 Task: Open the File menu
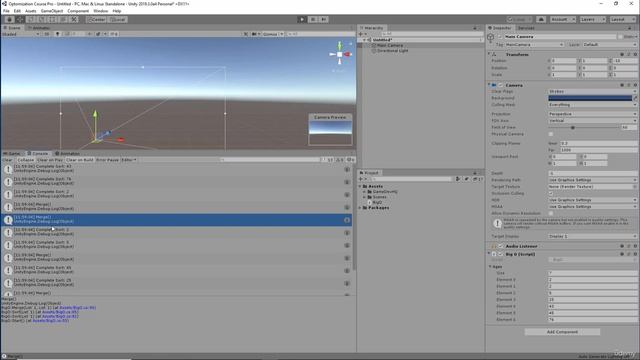[x=6, y=11]
